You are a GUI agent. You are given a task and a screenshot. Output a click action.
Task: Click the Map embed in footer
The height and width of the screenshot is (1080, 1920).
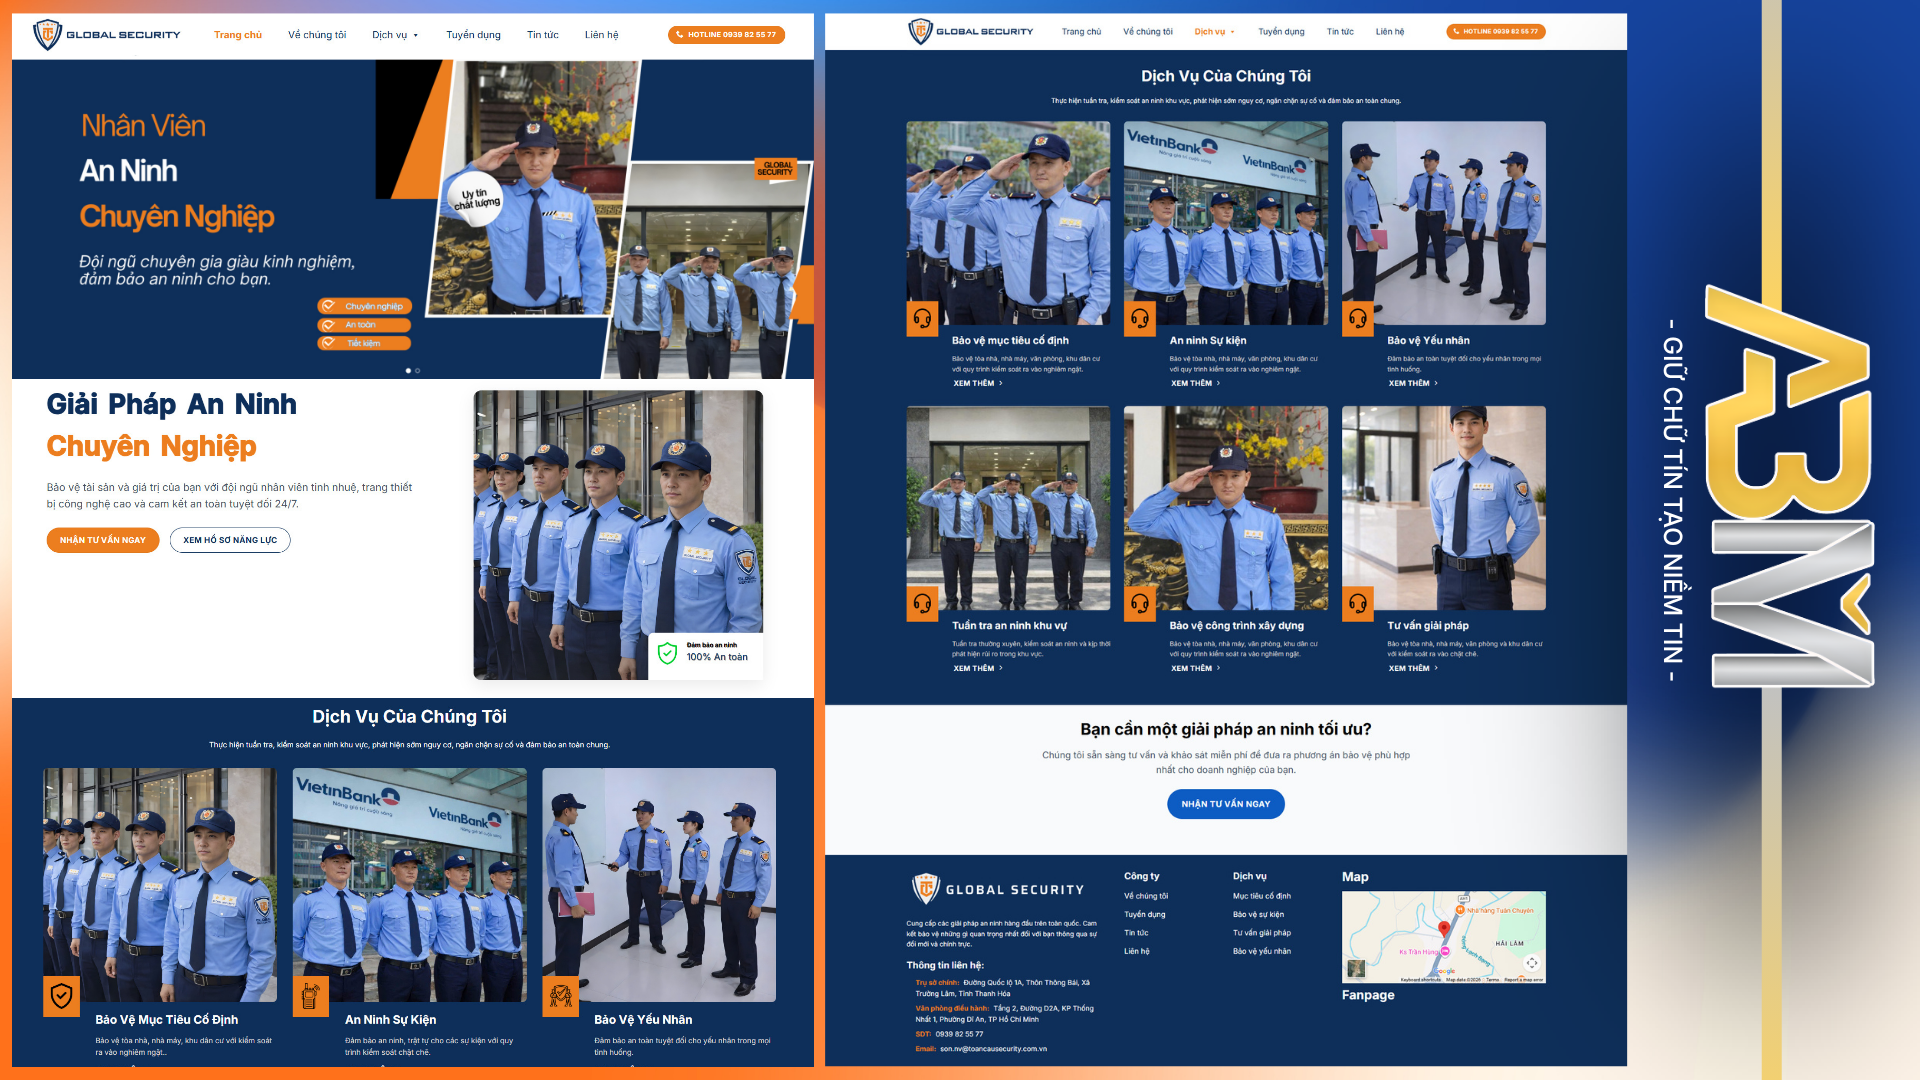tap(1444, 937)
